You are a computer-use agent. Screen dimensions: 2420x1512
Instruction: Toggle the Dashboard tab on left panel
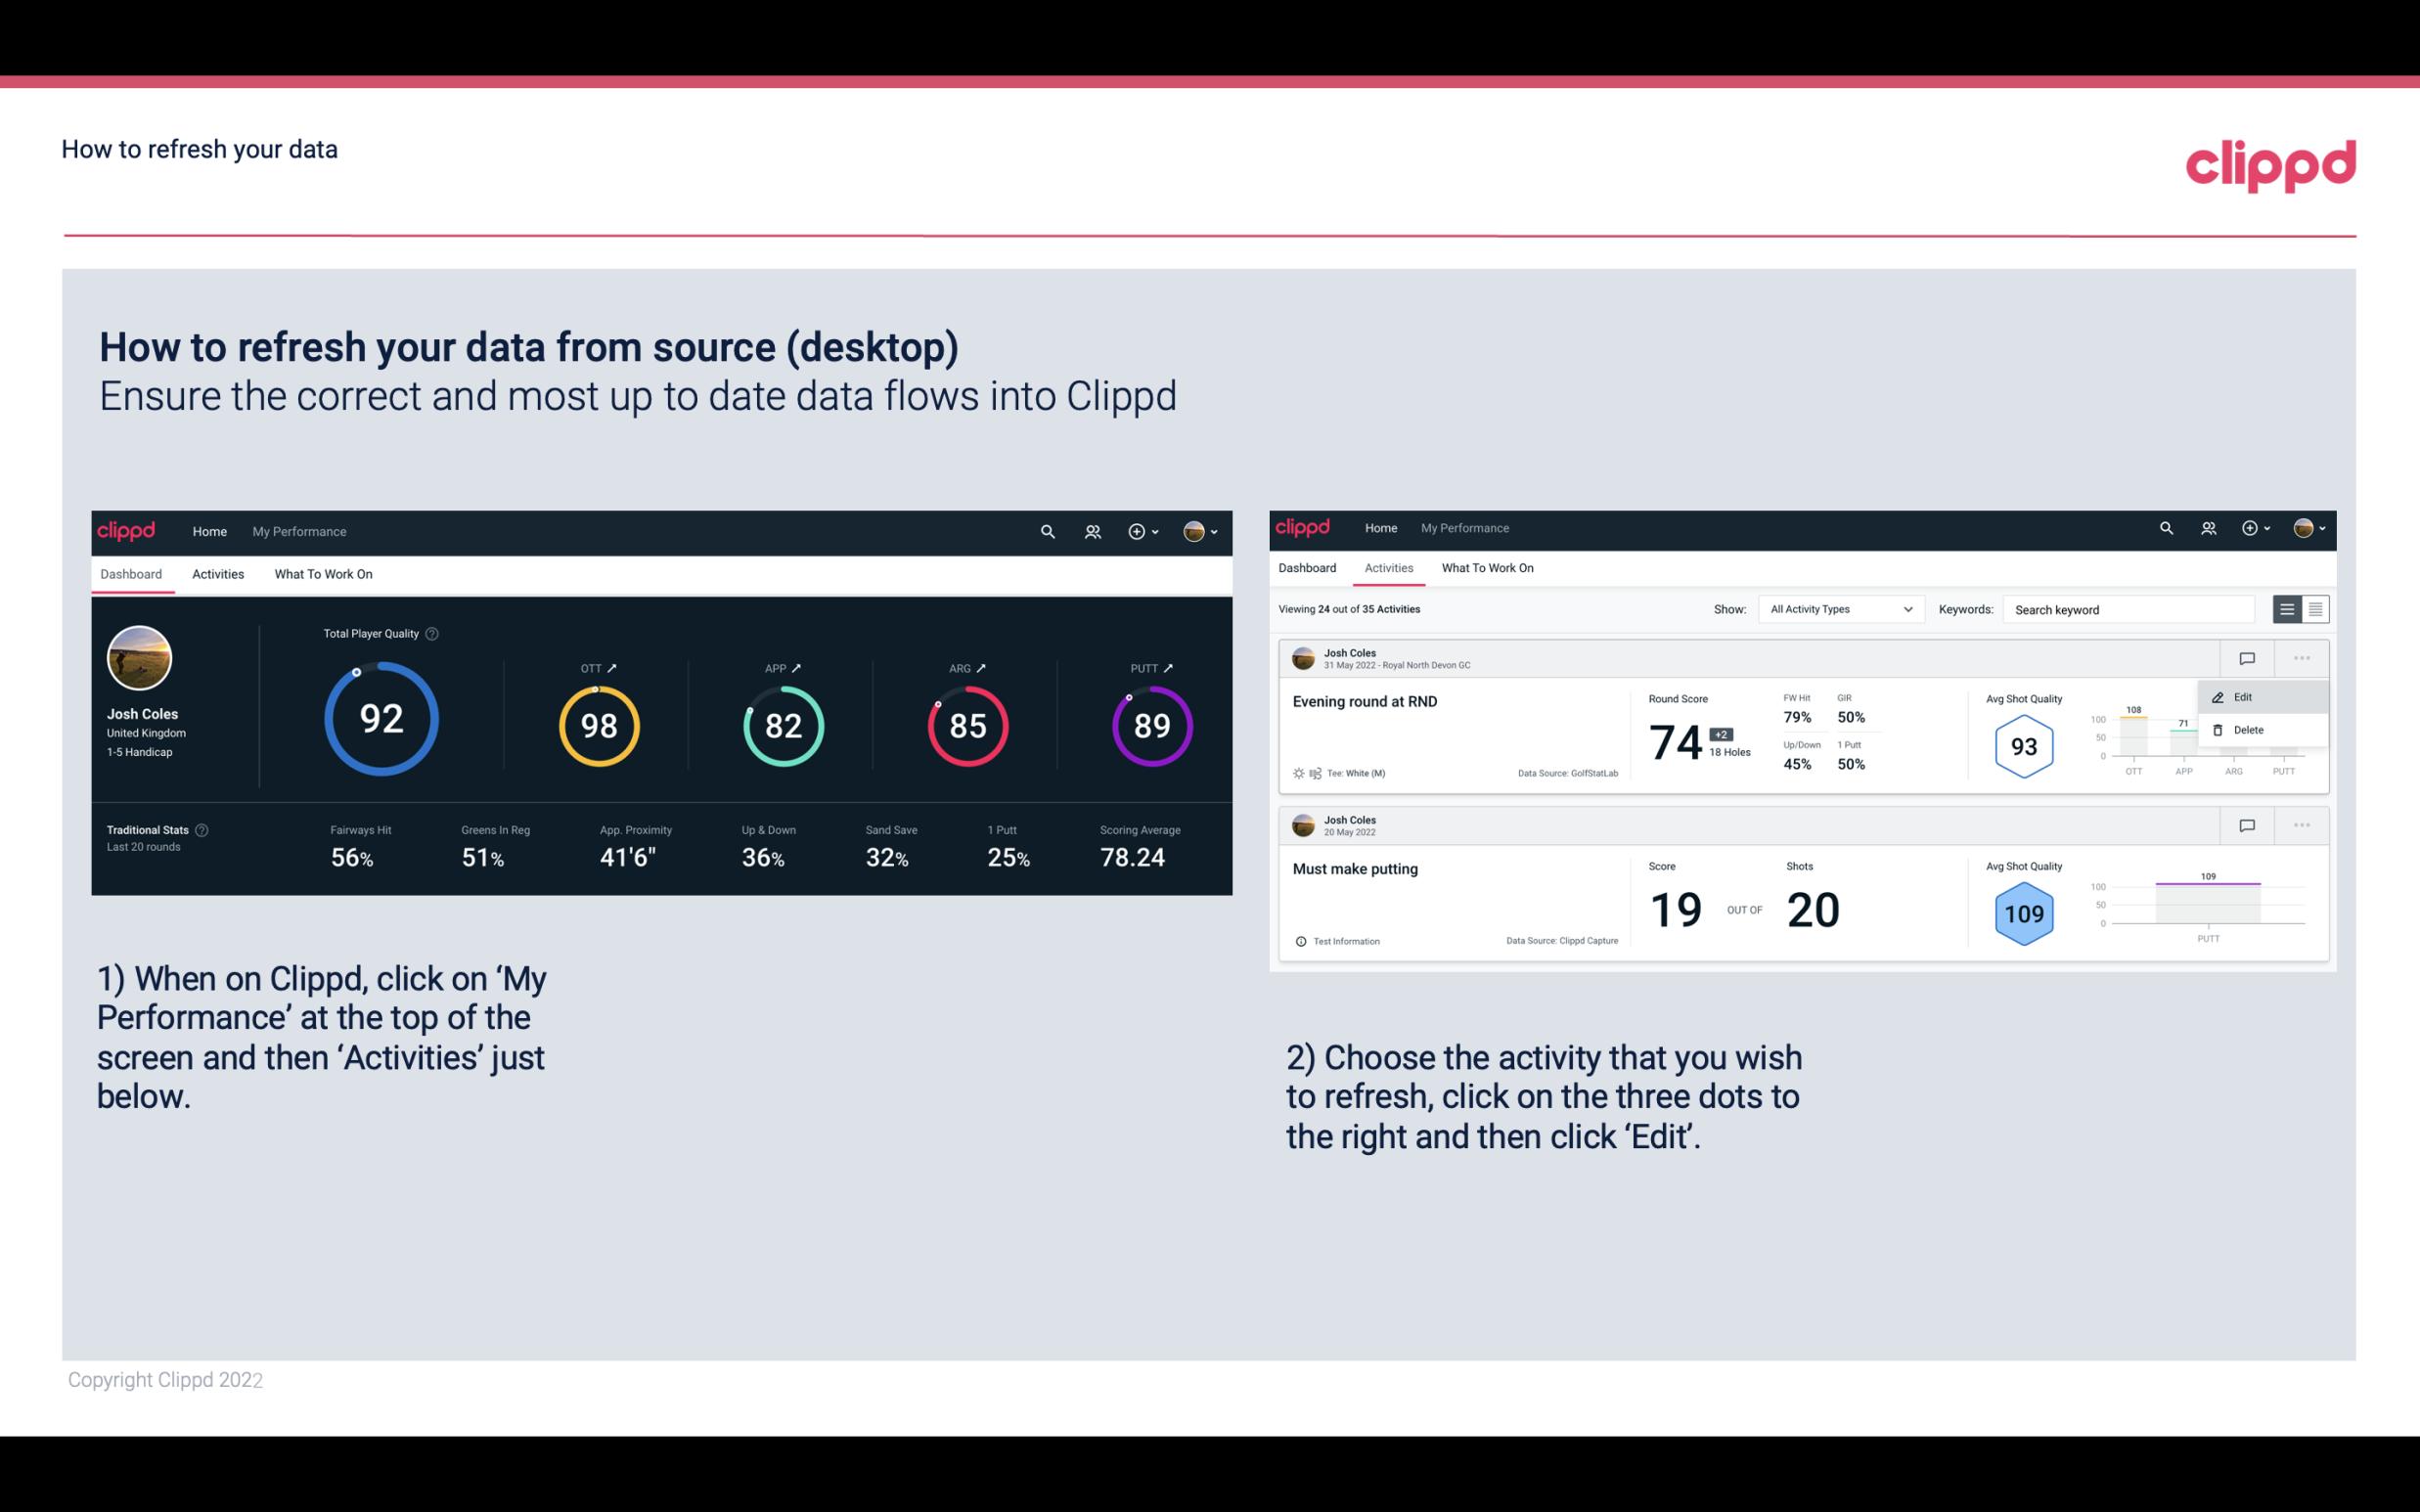click(132, 573)
